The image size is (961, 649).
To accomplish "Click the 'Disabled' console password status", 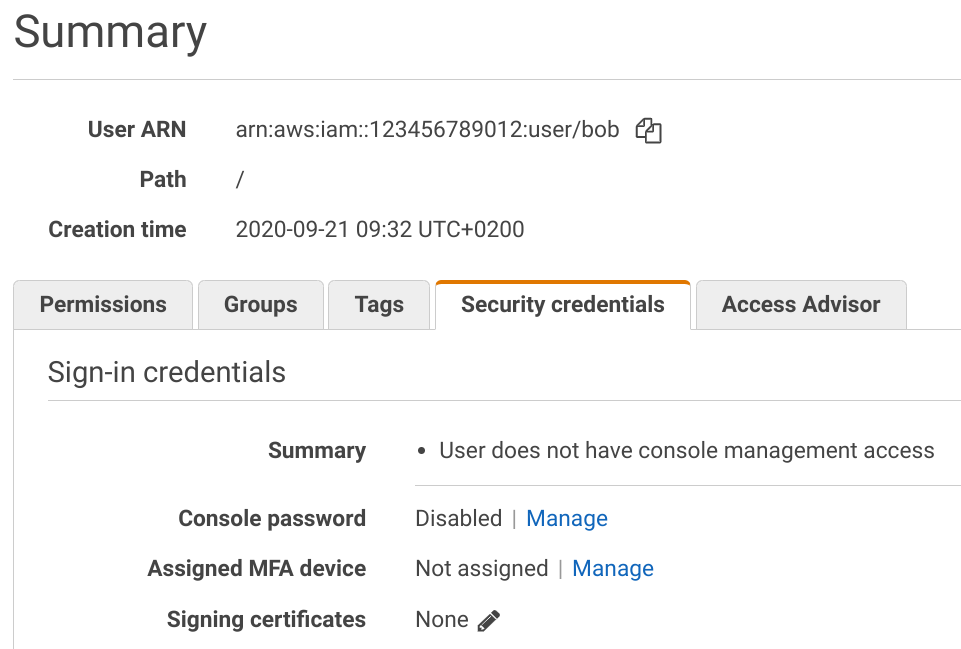I will click(x=458, y=518).
